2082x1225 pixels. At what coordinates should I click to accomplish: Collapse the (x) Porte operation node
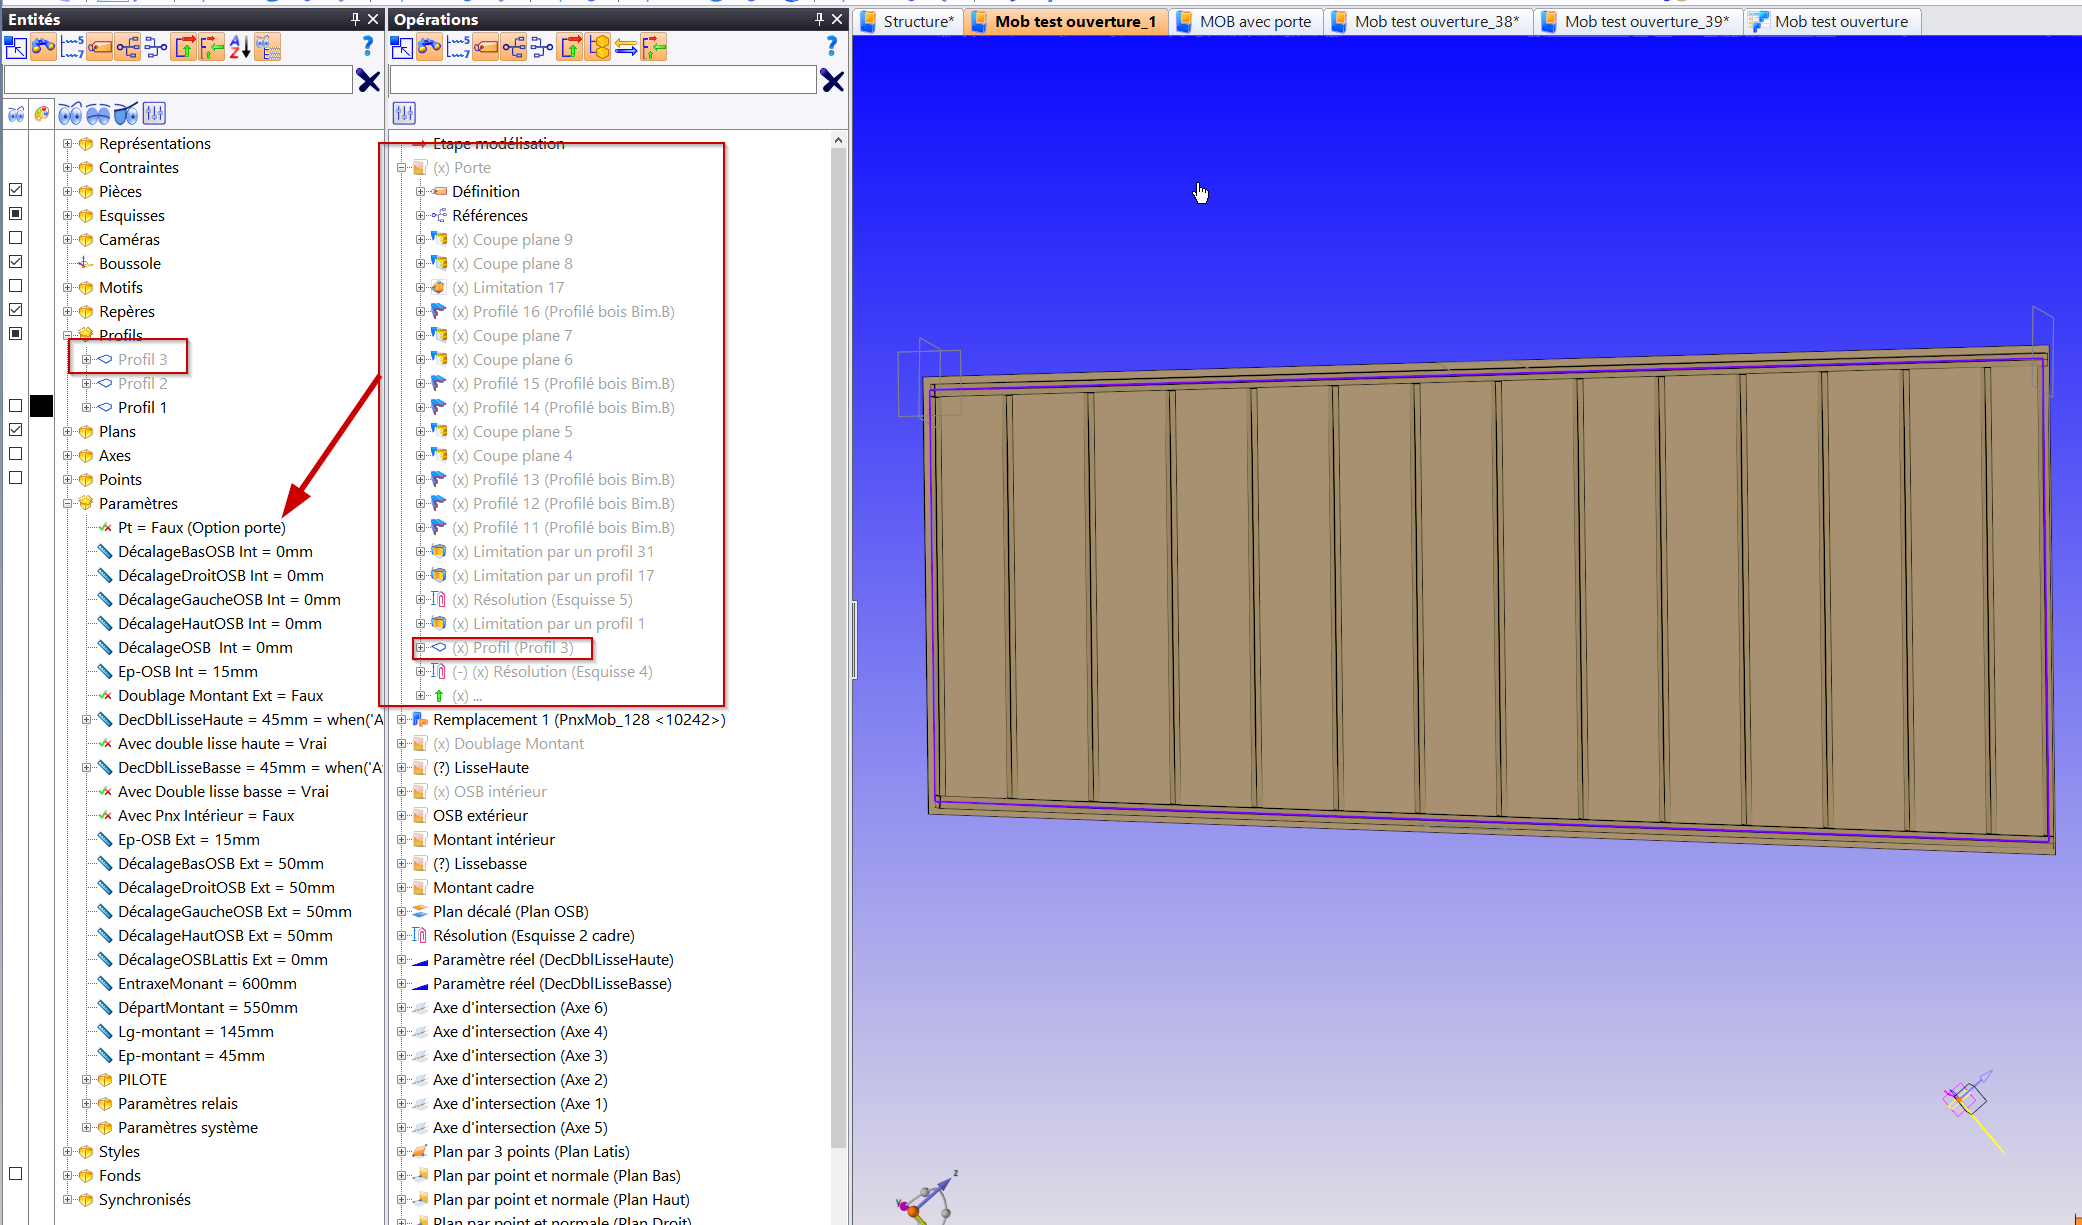coord(401,167)
